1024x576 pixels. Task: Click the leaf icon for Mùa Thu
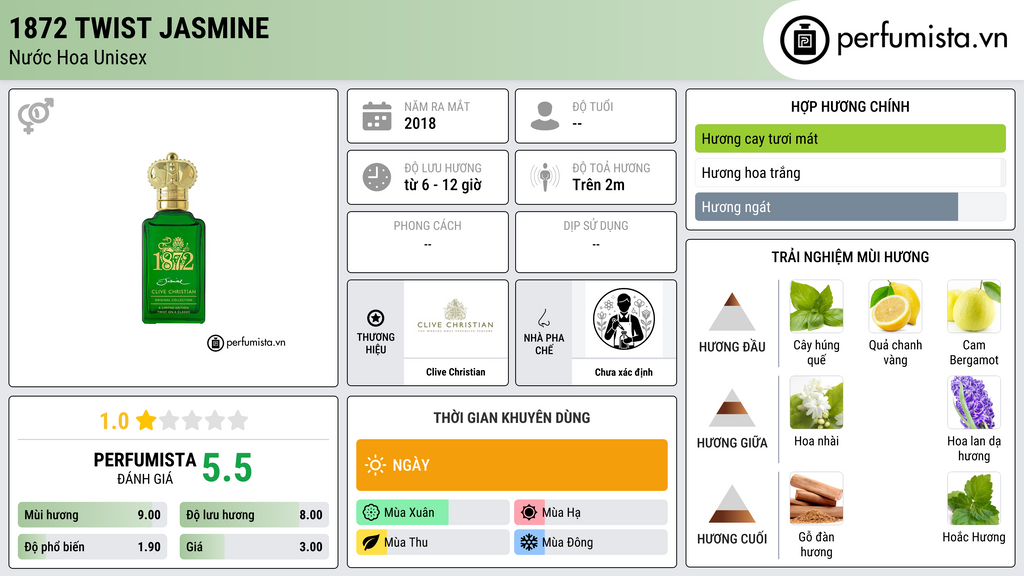pyautogui.click(x=371, y=542)
